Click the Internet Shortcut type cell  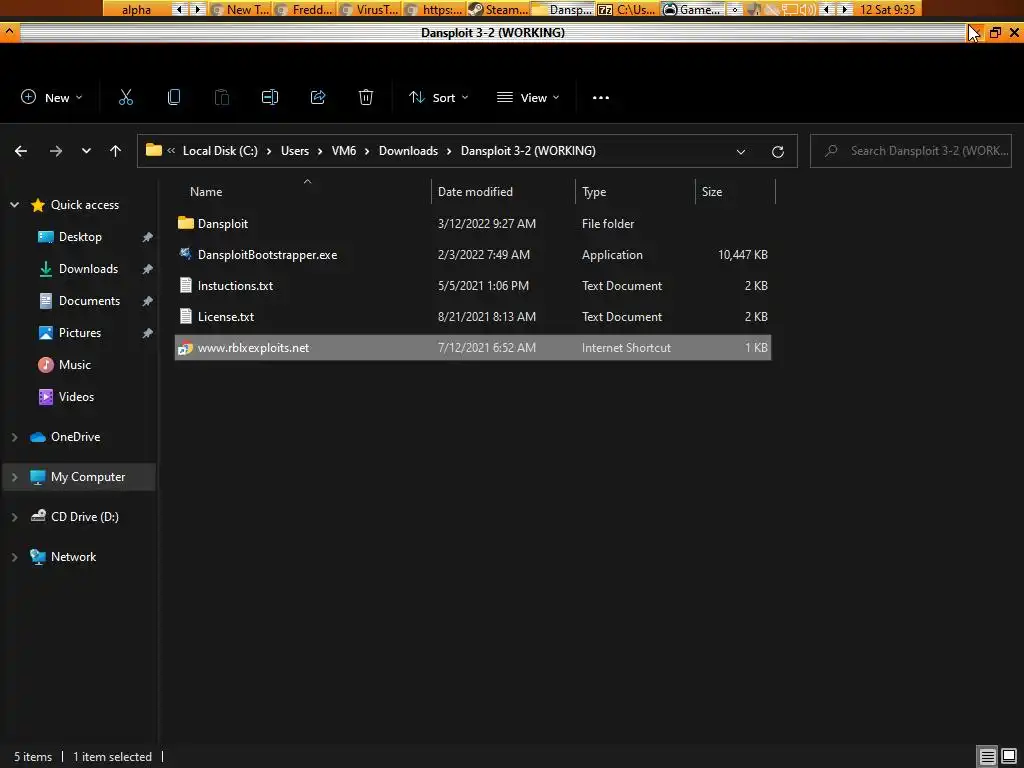(626, 347)
